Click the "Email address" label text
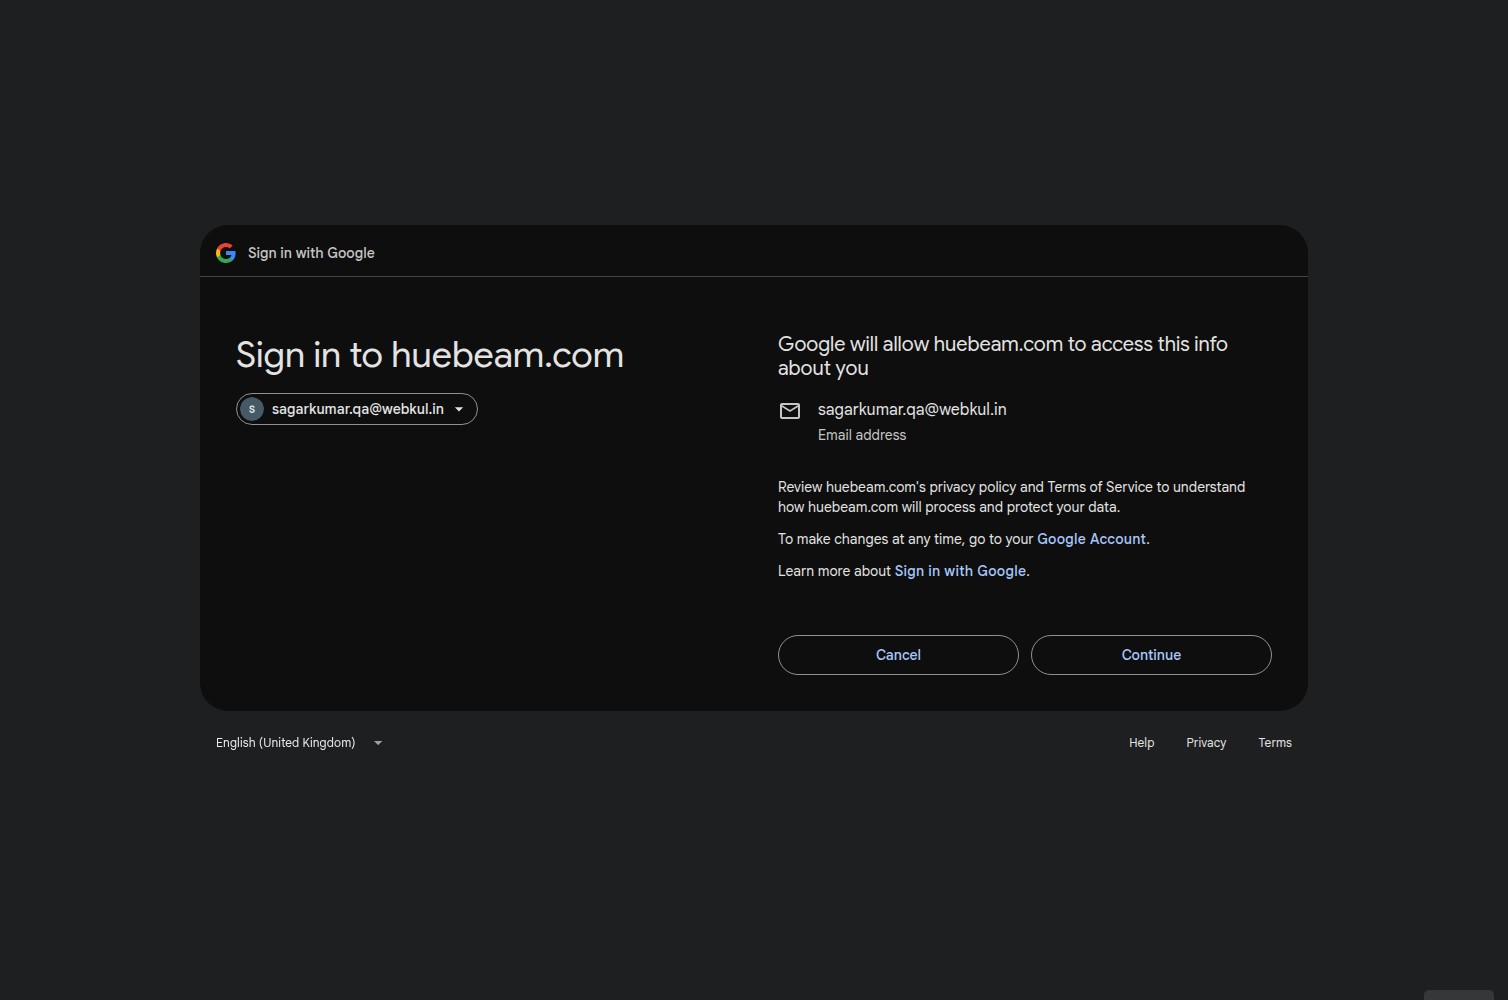Image resolution: width=1508 pixels, height=1000 pixels. point(862,435)
